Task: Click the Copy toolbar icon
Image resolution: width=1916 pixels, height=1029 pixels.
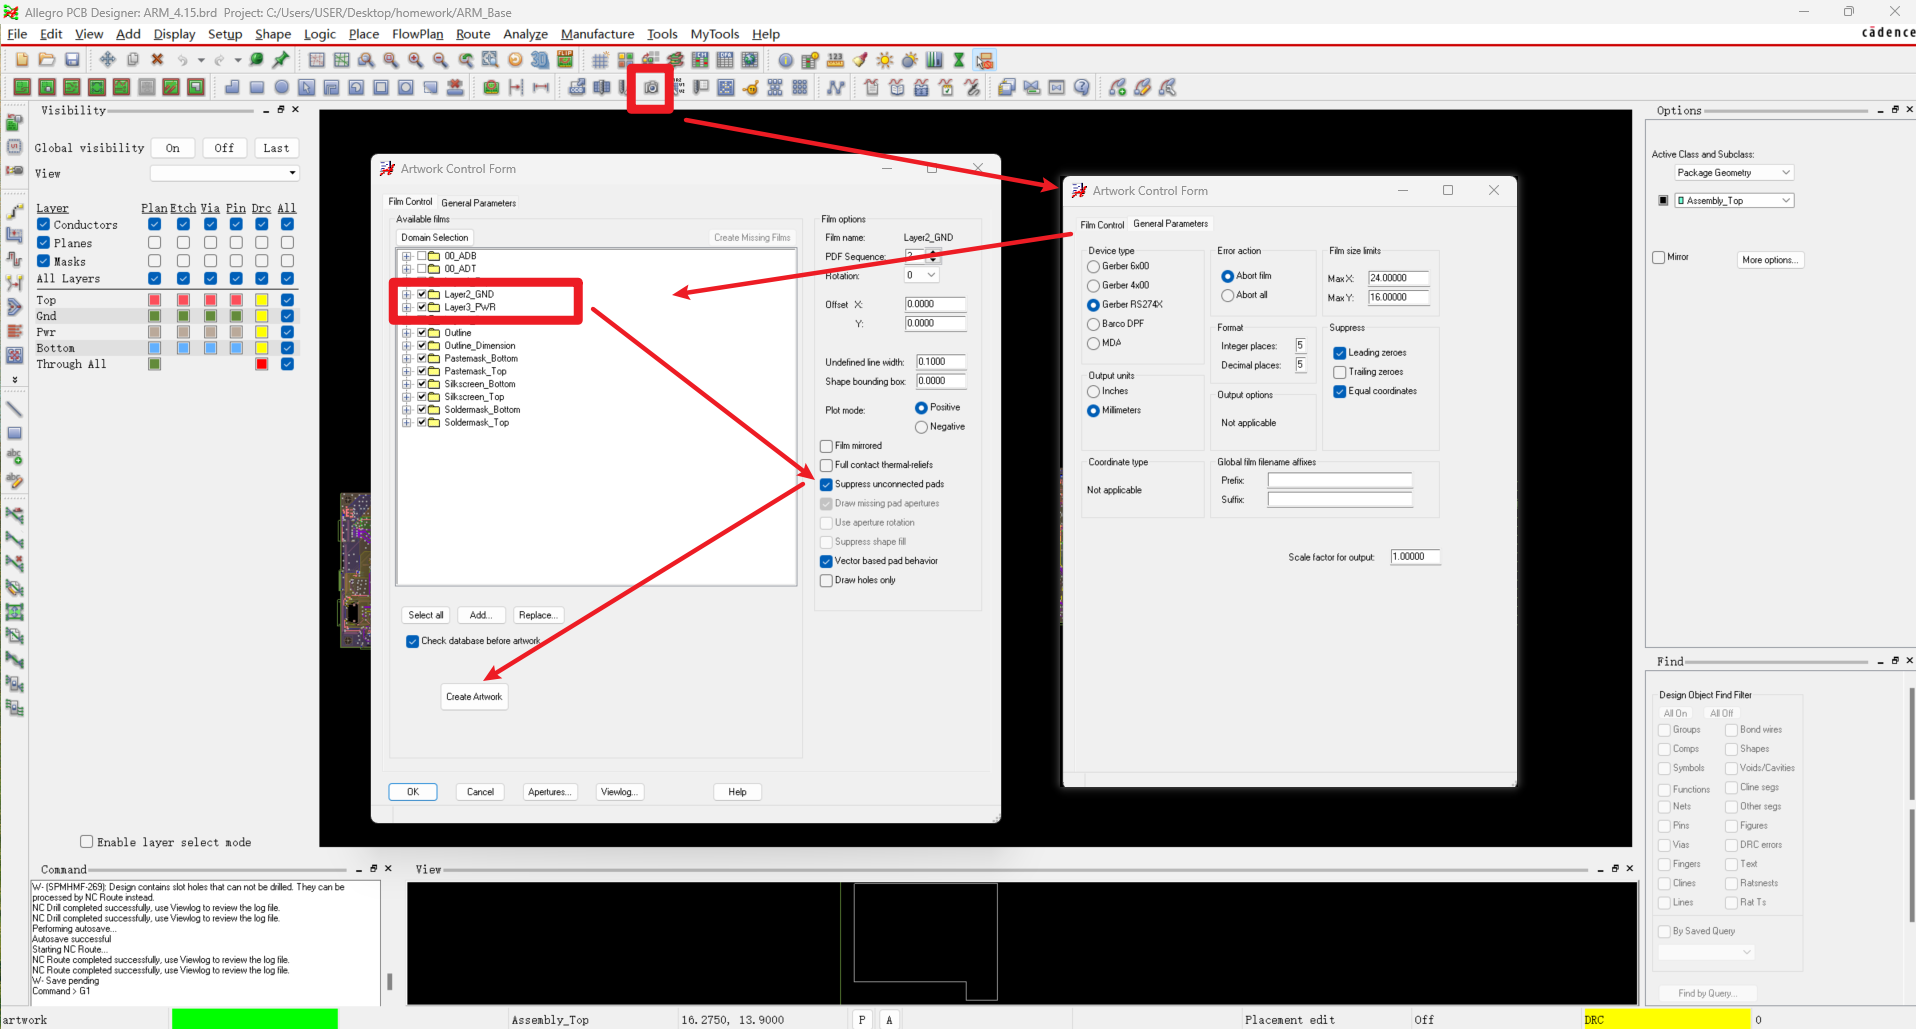Action: pyautogui.click(x=132, y=60)
